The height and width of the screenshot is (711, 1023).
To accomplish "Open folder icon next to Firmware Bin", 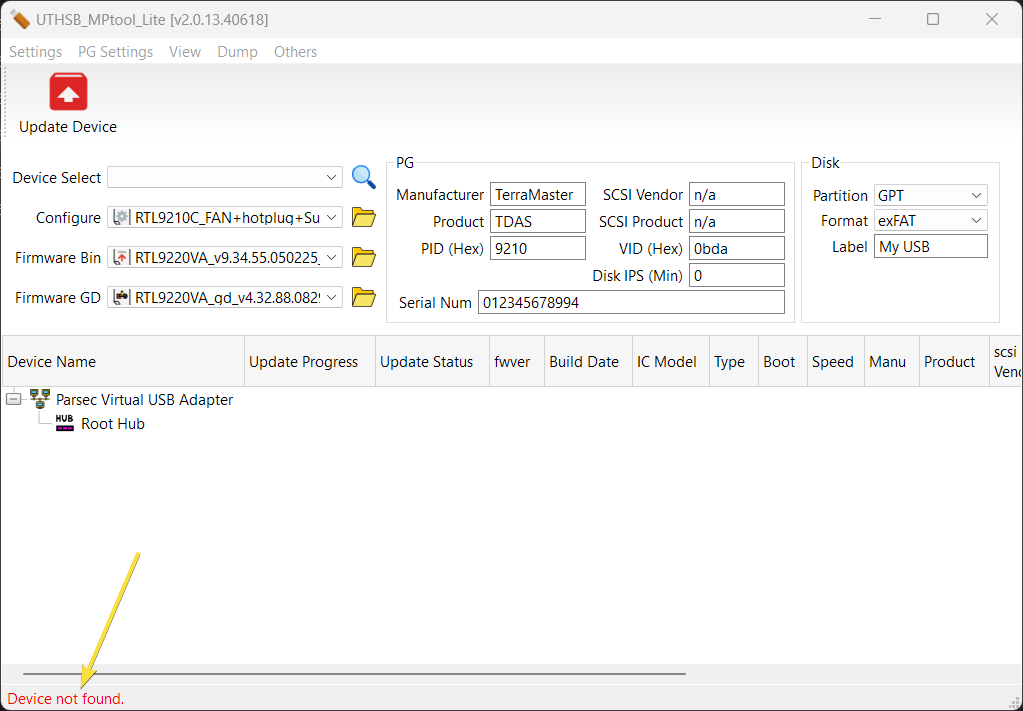I will click(x=363, y=258).
